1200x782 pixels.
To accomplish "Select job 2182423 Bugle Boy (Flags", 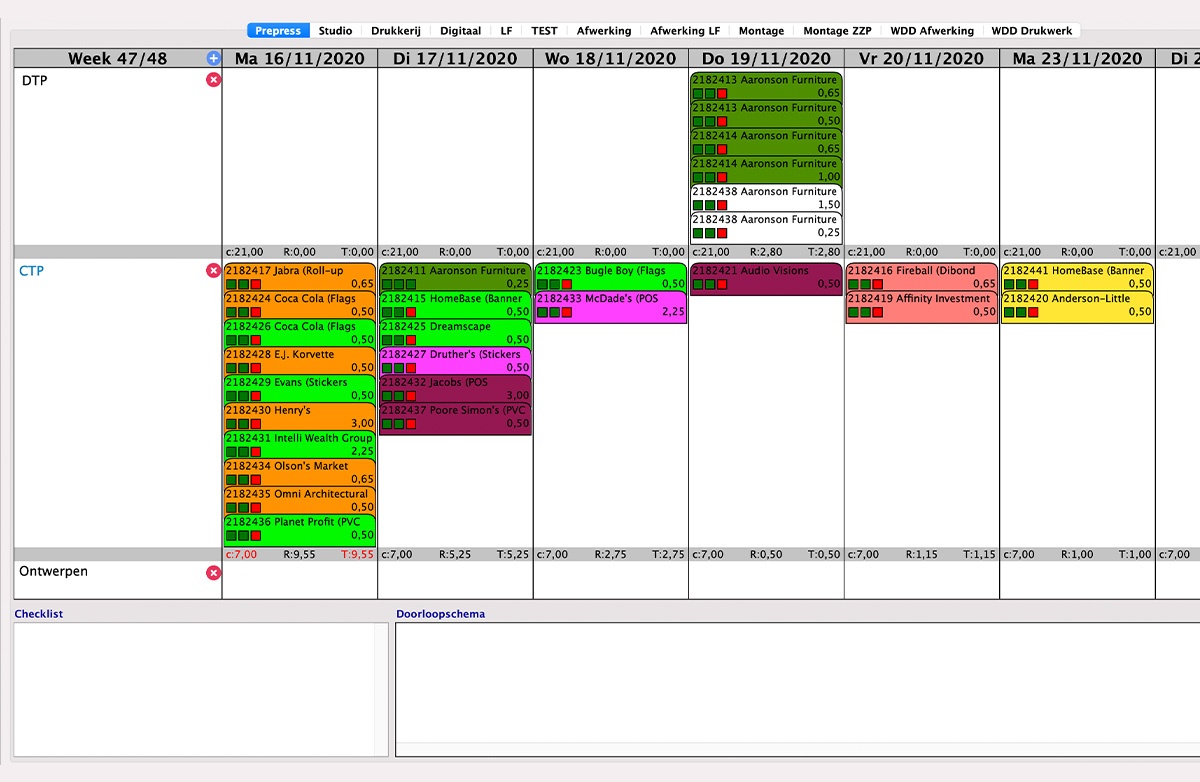I will (x=611, y=277).
